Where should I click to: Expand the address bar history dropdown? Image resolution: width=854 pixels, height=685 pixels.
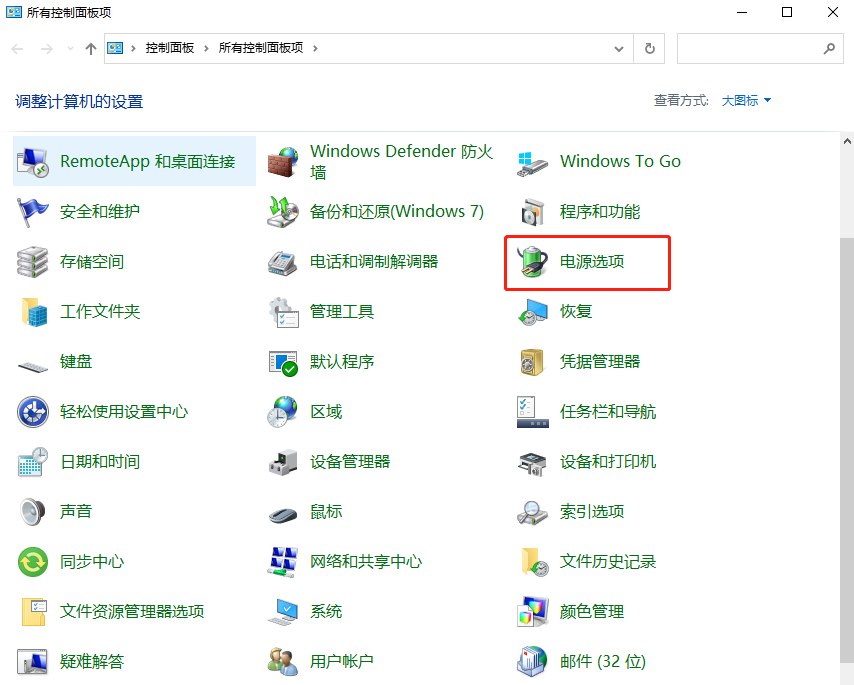[618, 48]
